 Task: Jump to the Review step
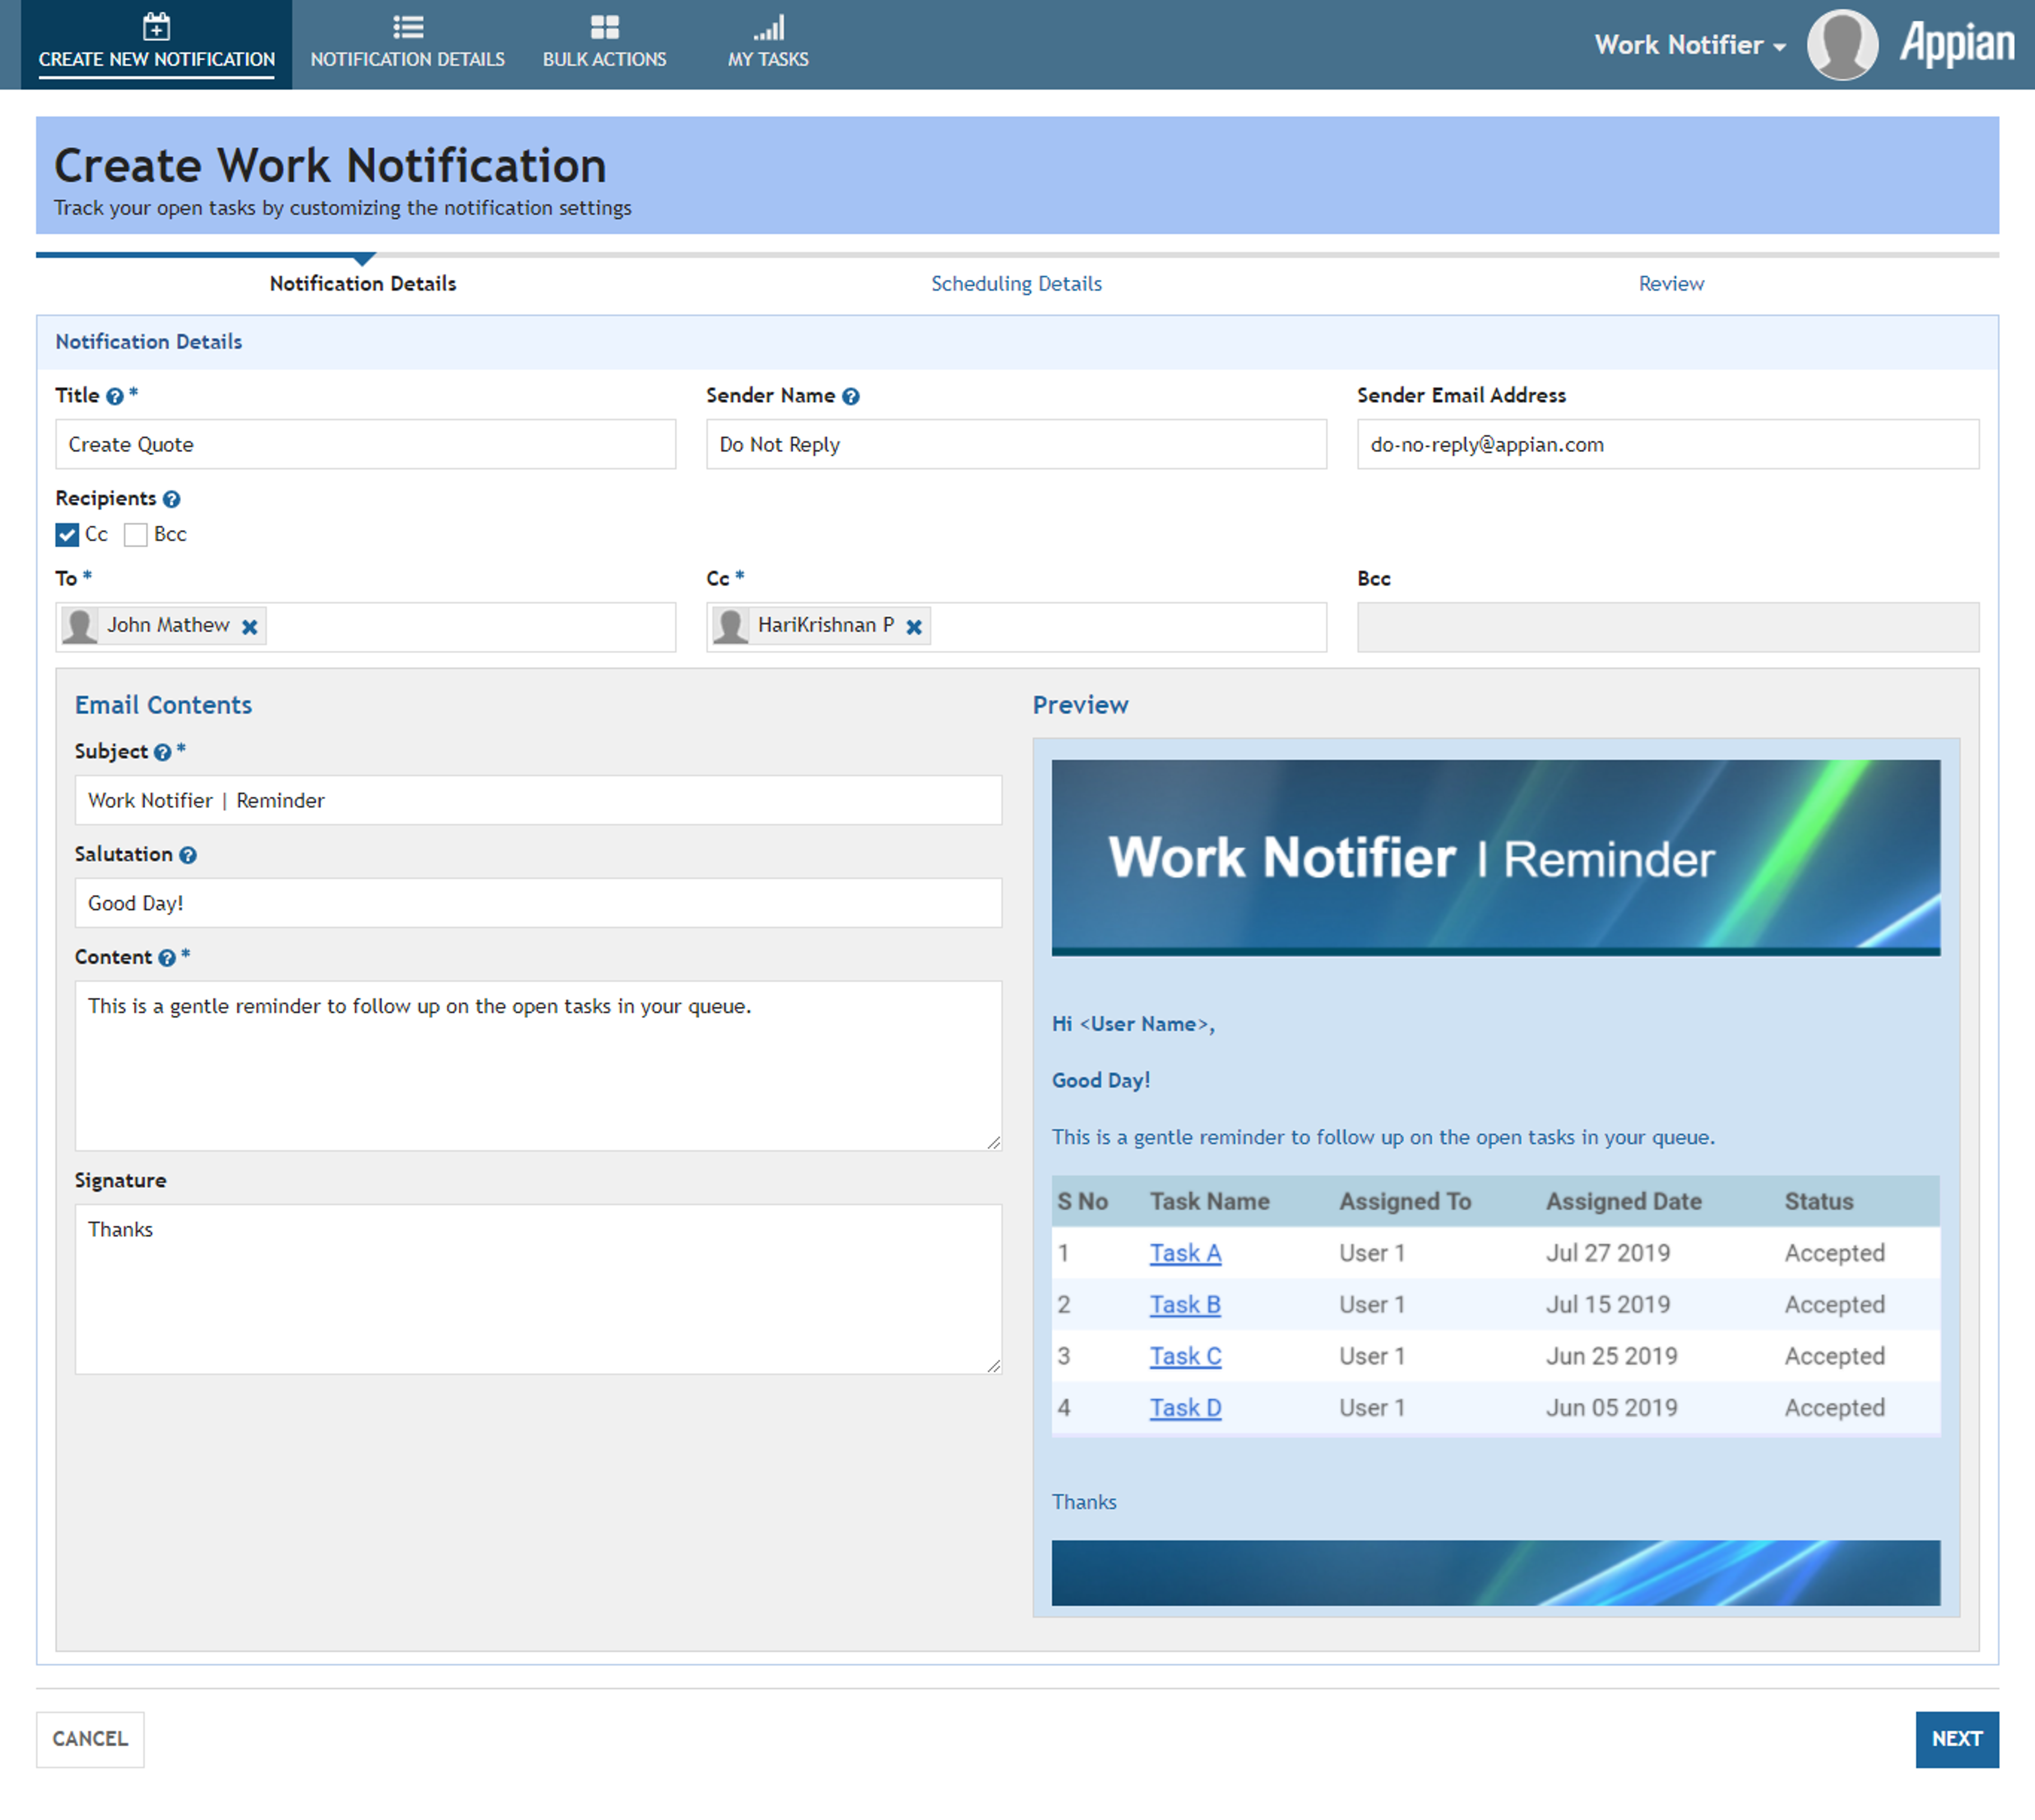pos(1671,284)
